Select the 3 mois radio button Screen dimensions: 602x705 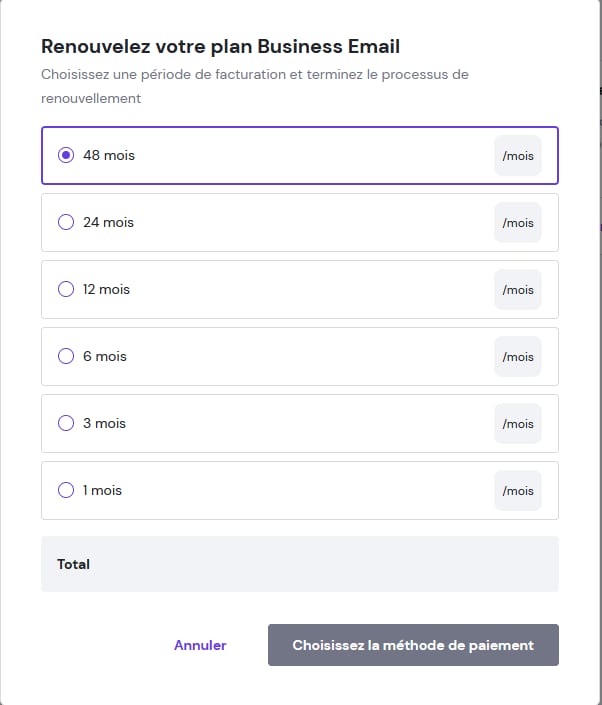(x=66, y=423)
